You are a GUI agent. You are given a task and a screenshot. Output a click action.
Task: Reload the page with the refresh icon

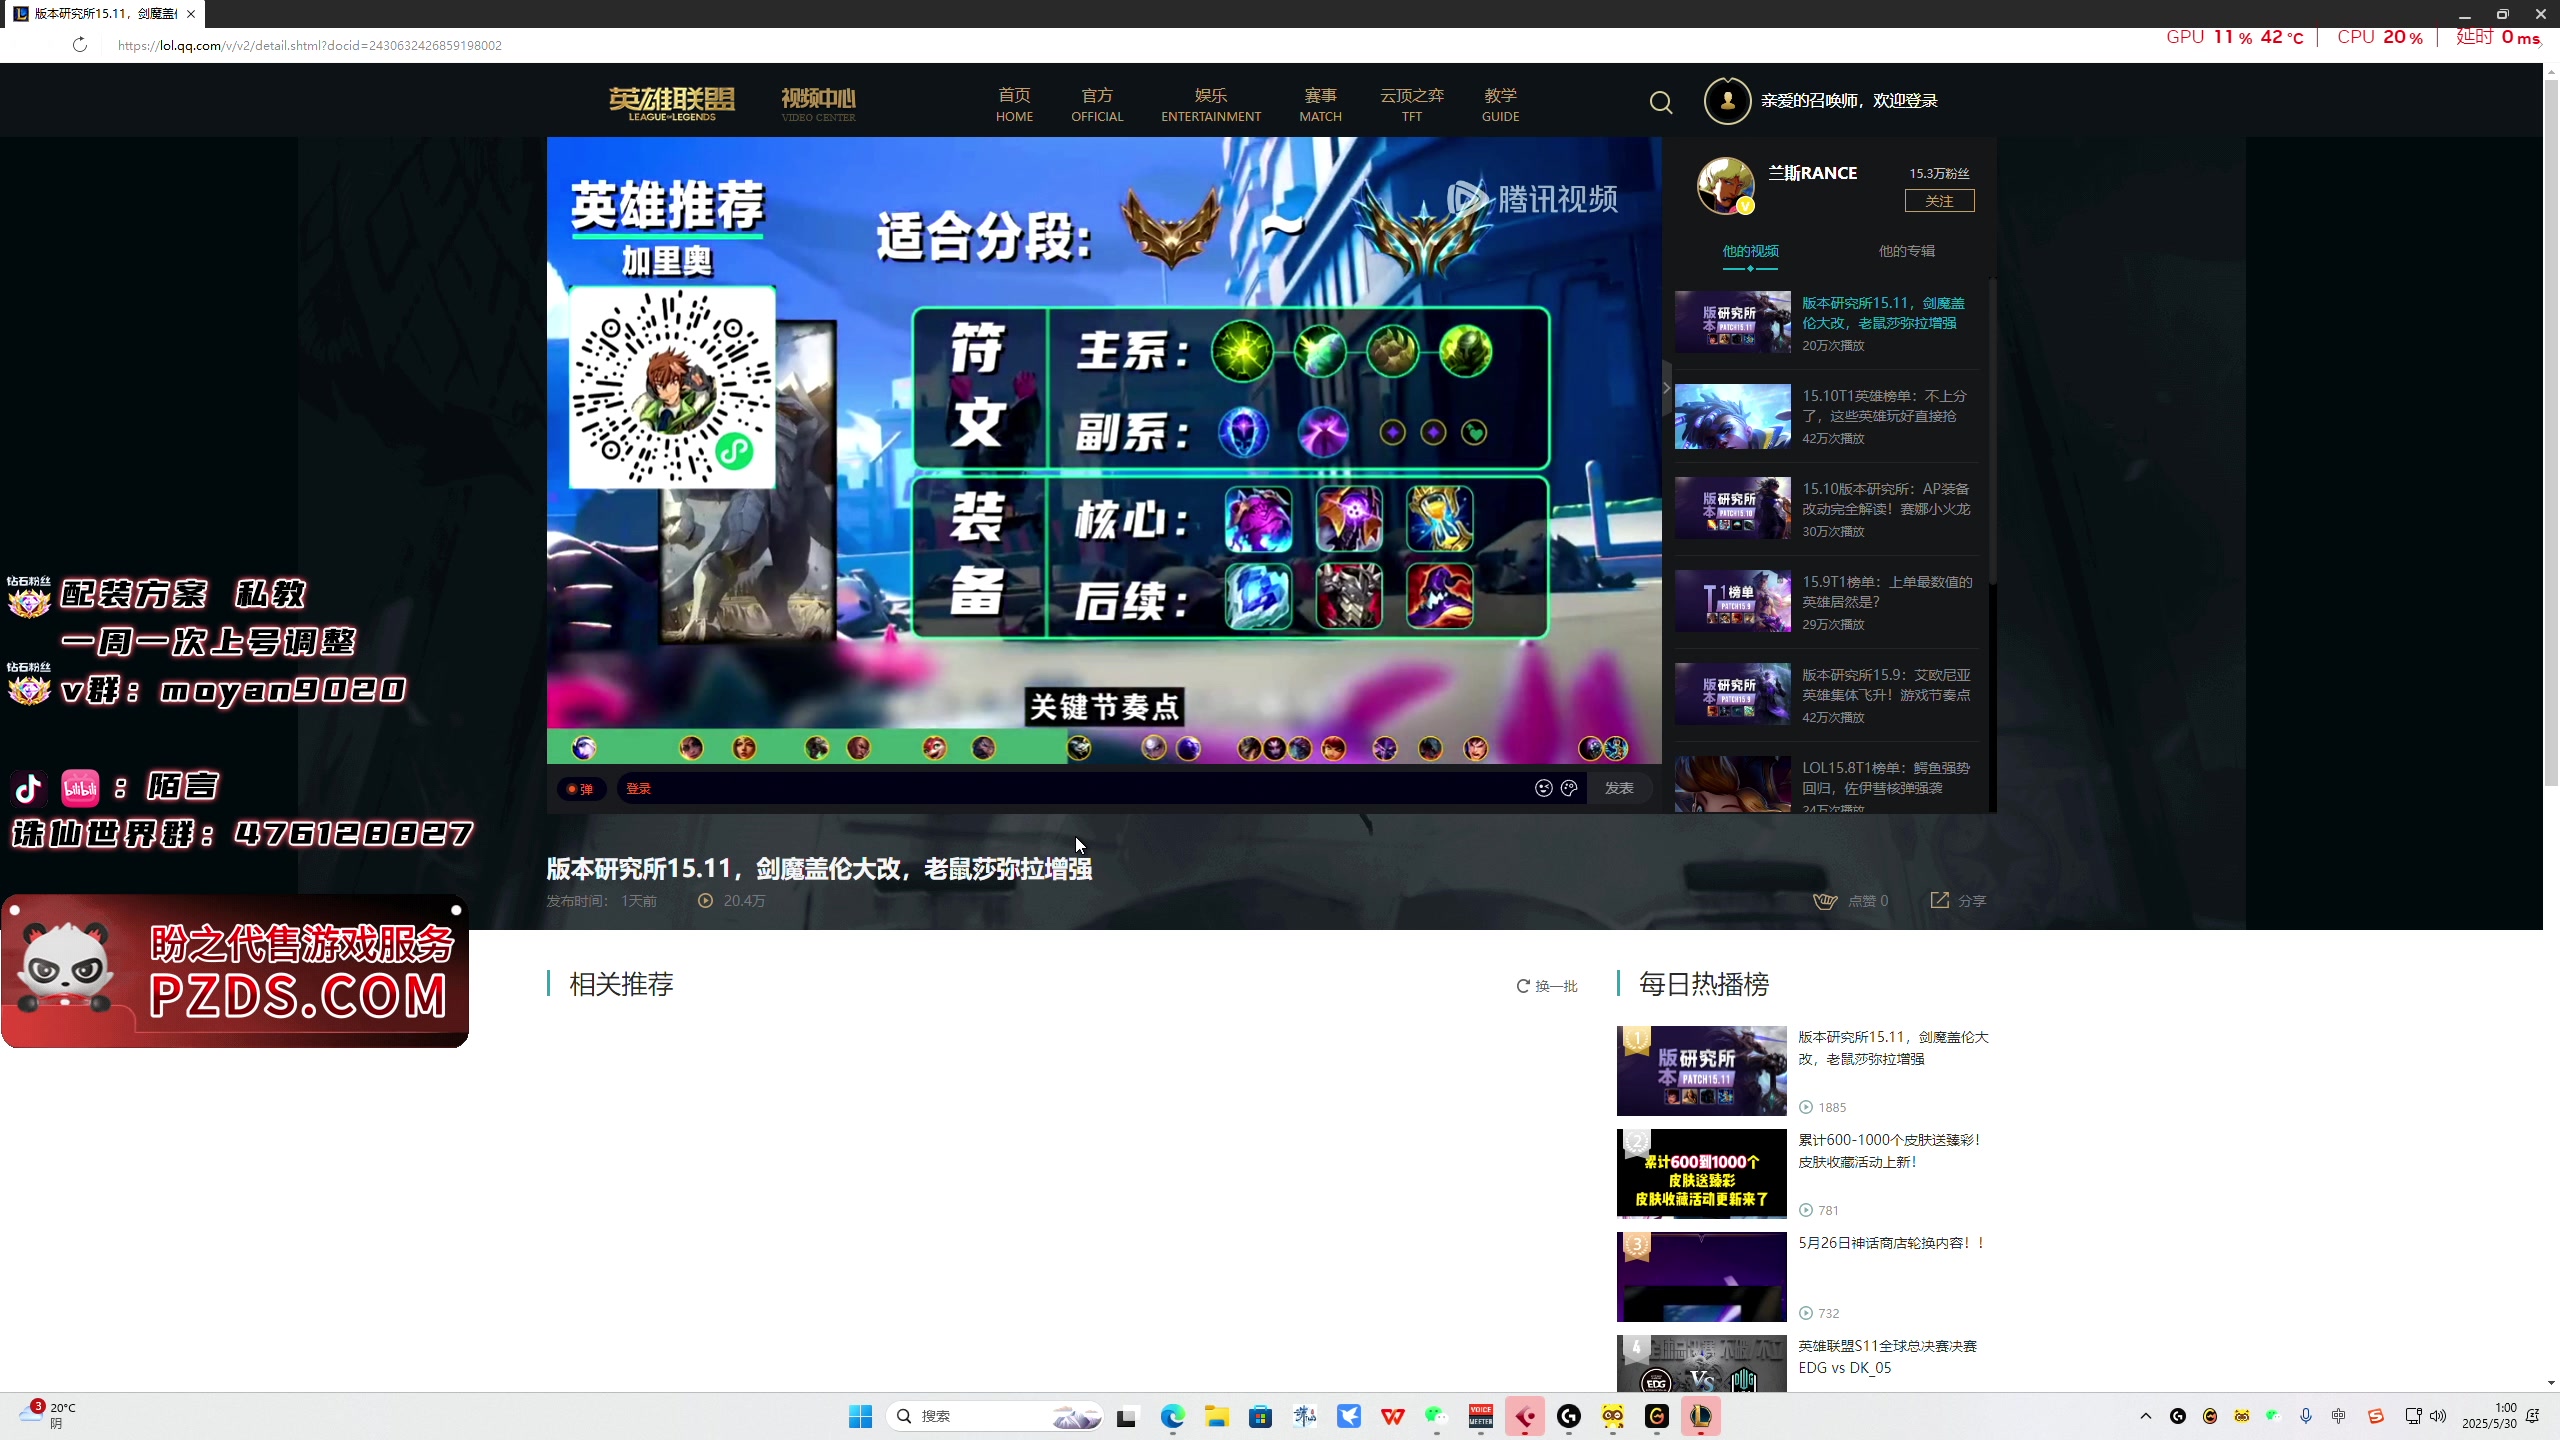click(80, 45)
